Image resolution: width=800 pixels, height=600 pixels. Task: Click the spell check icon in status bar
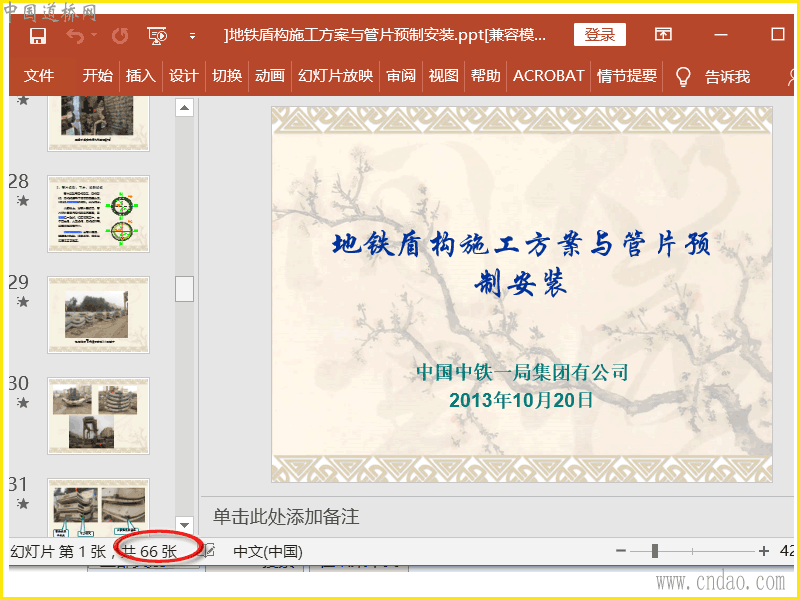coord(209,551)
